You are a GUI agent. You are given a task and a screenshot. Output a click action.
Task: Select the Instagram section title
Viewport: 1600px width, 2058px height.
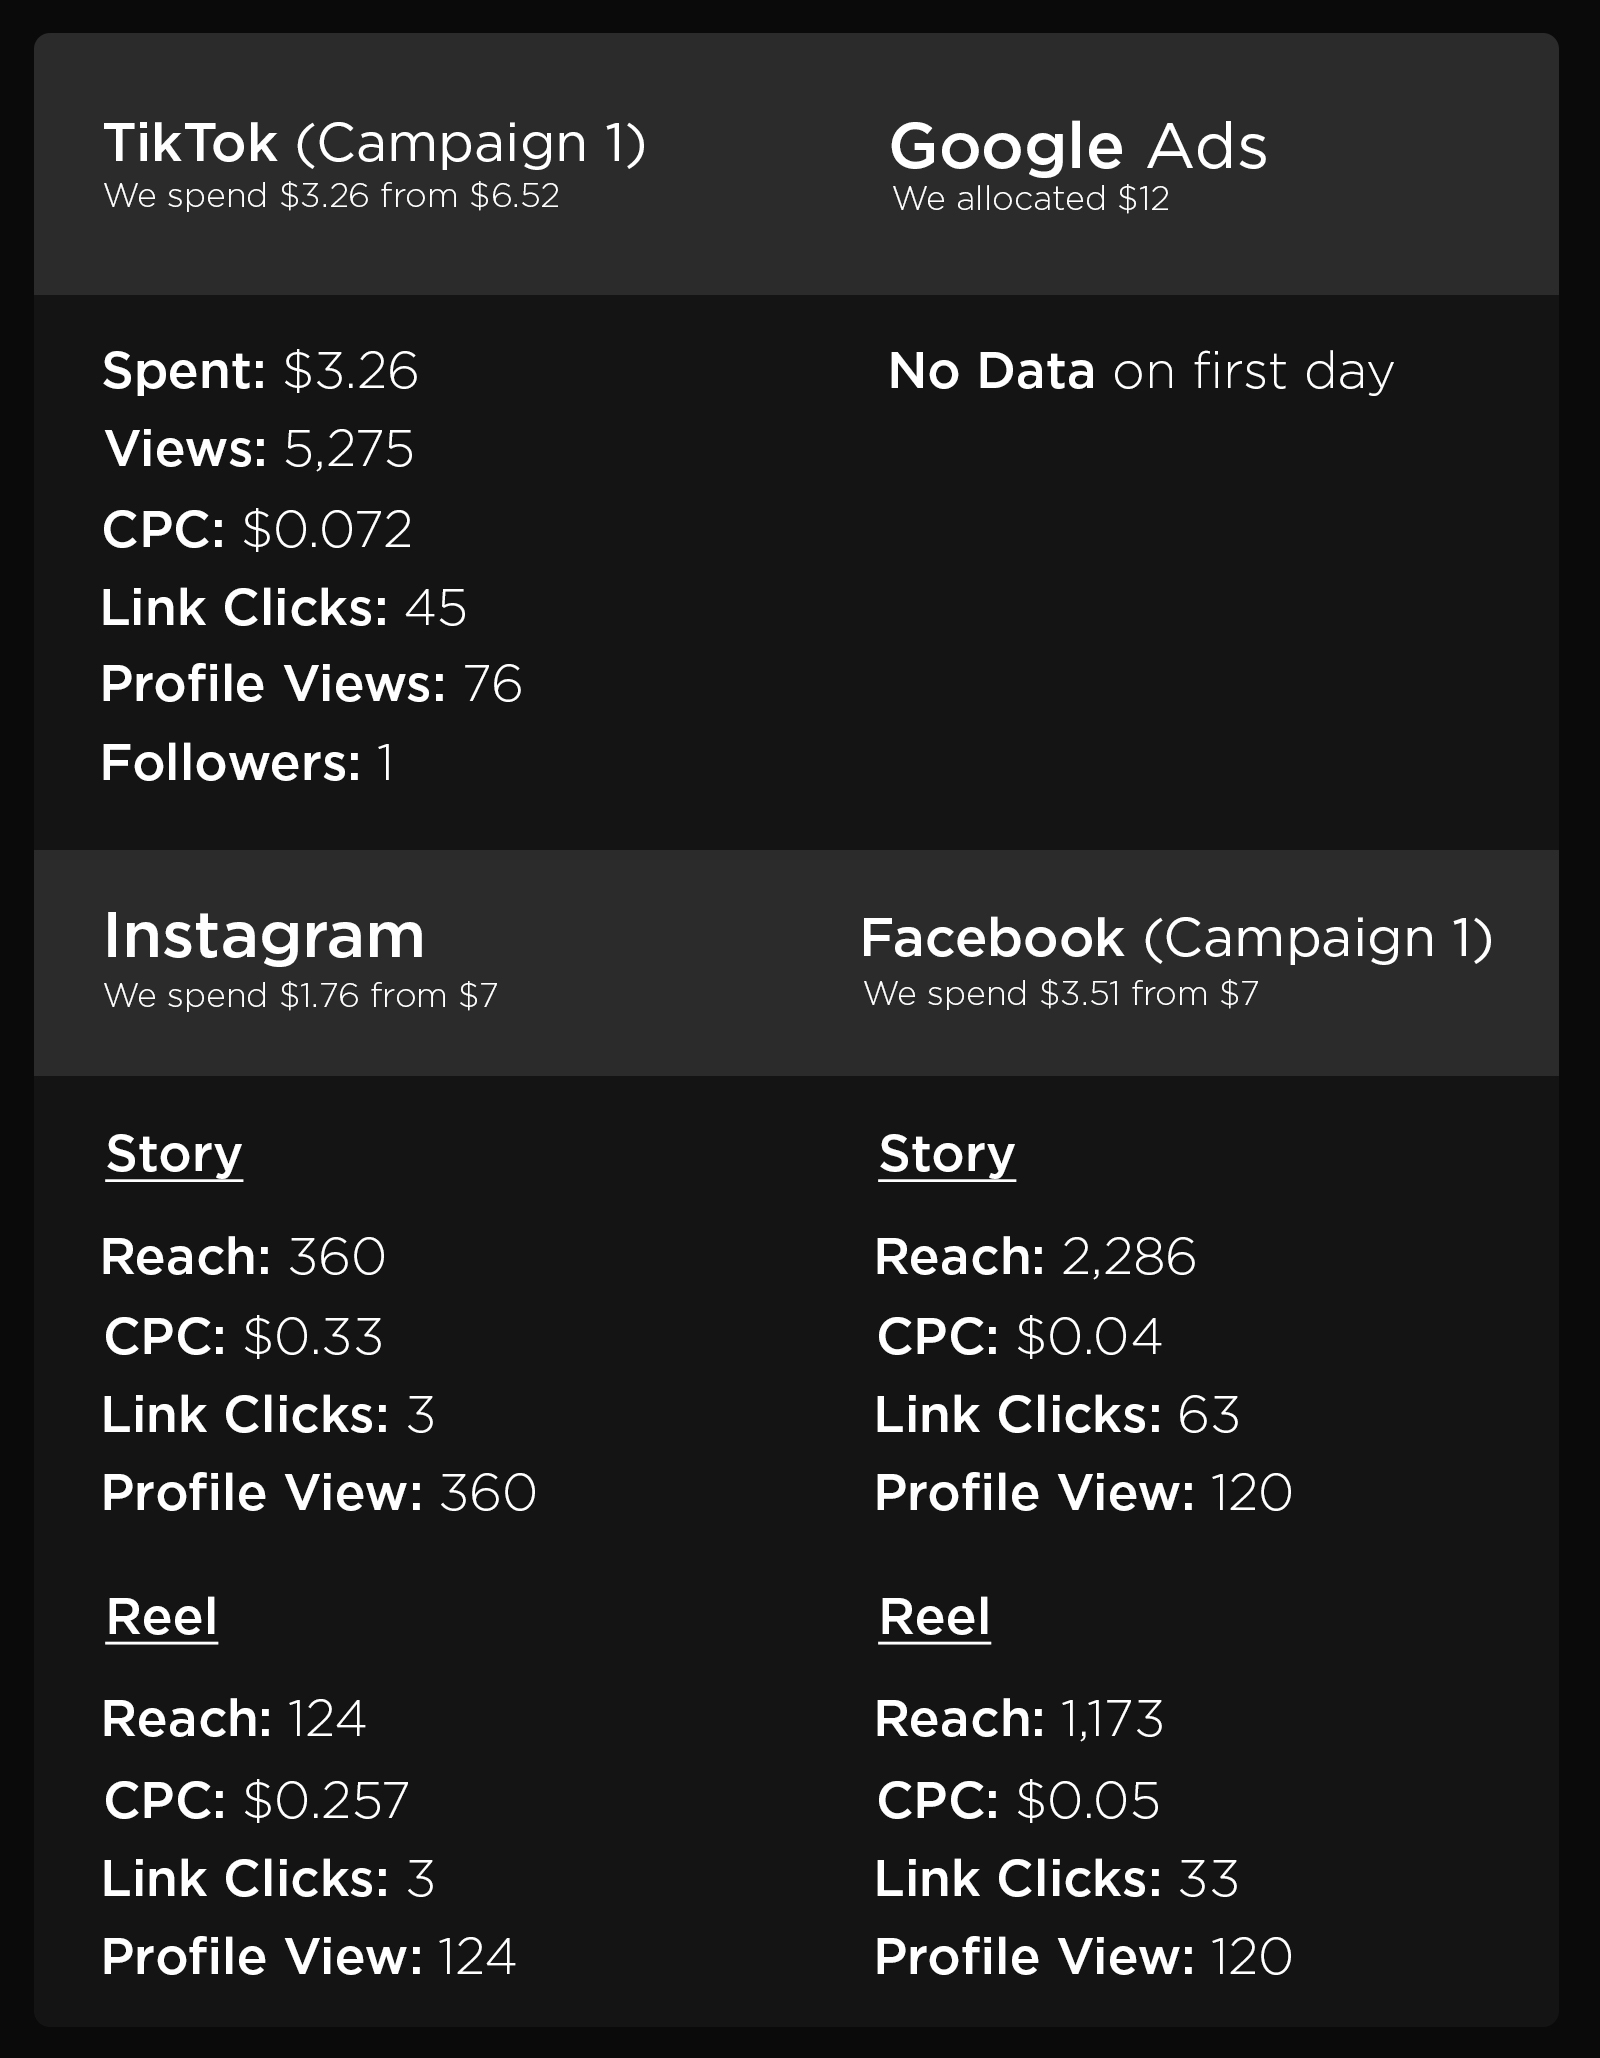tap(264, 936)
